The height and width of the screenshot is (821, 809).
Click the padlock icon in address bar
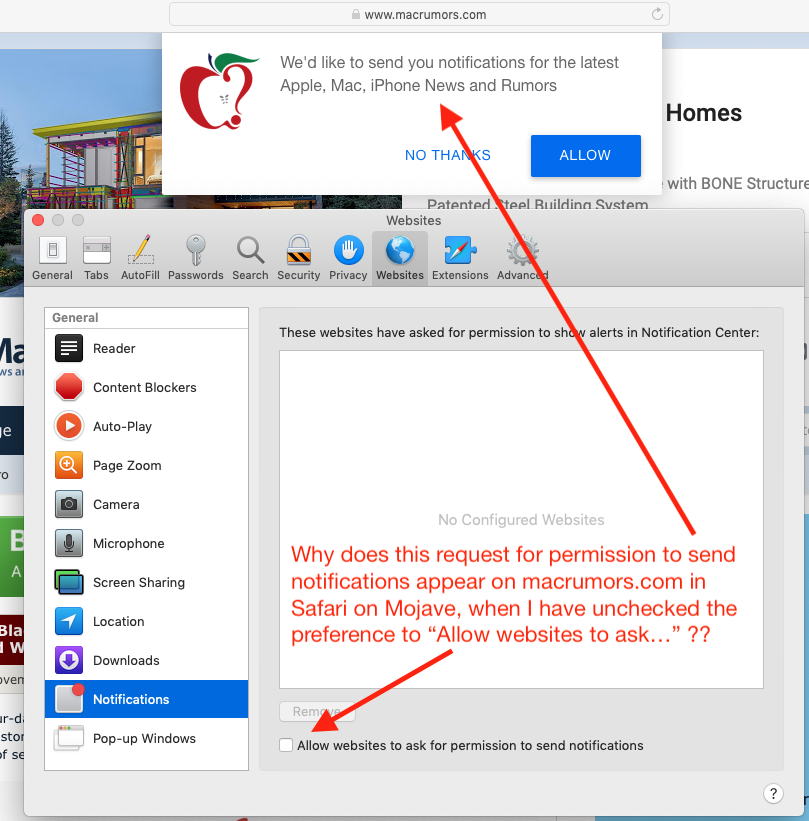[x=356, y=15]
